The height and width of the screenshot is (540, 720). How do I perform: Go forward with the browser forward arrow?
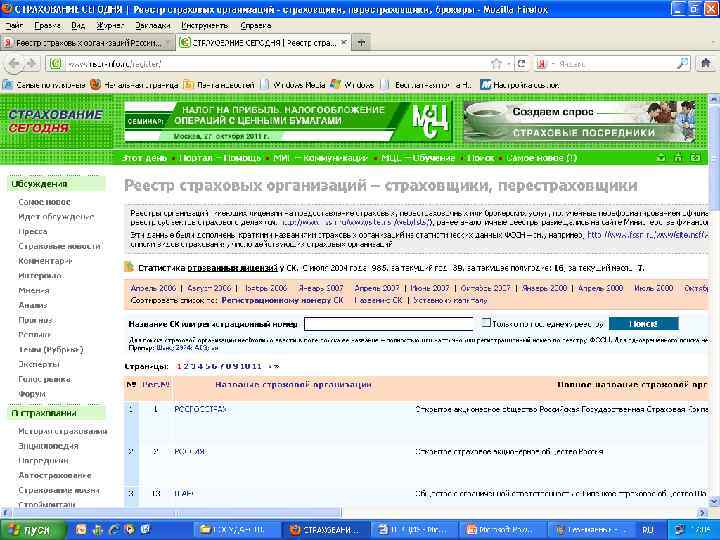click(x=31, y=64)
